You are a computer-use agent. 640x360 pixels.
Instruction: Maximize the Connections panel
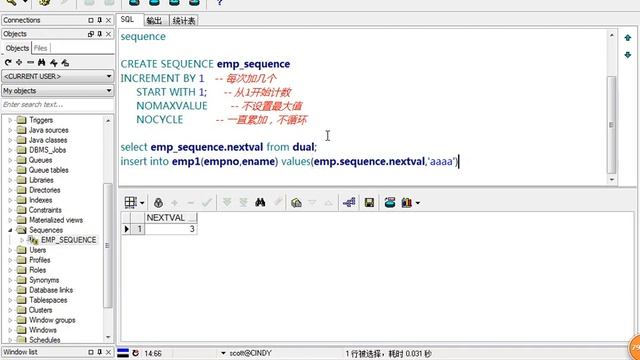tap(91, 20)
